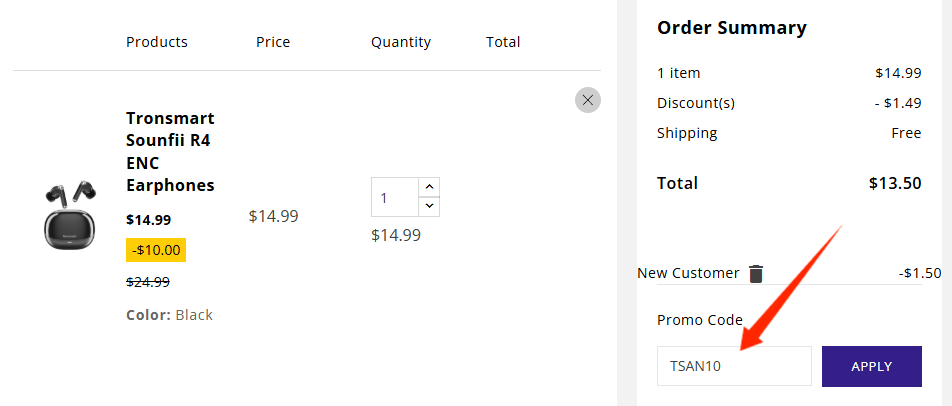Select the Quantity column header
The width and height of the screenshot is (952, 406).
click(x=401, y=42)
